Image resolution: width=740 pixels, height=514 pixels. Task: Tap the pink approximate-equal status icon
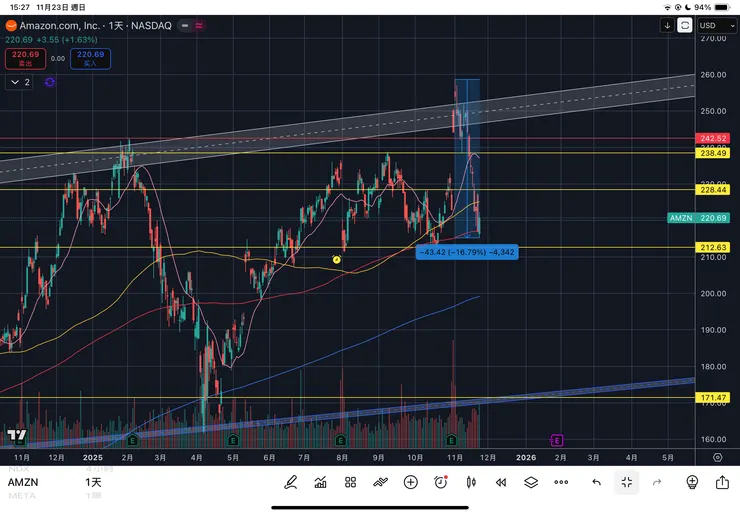pos(199,25)
